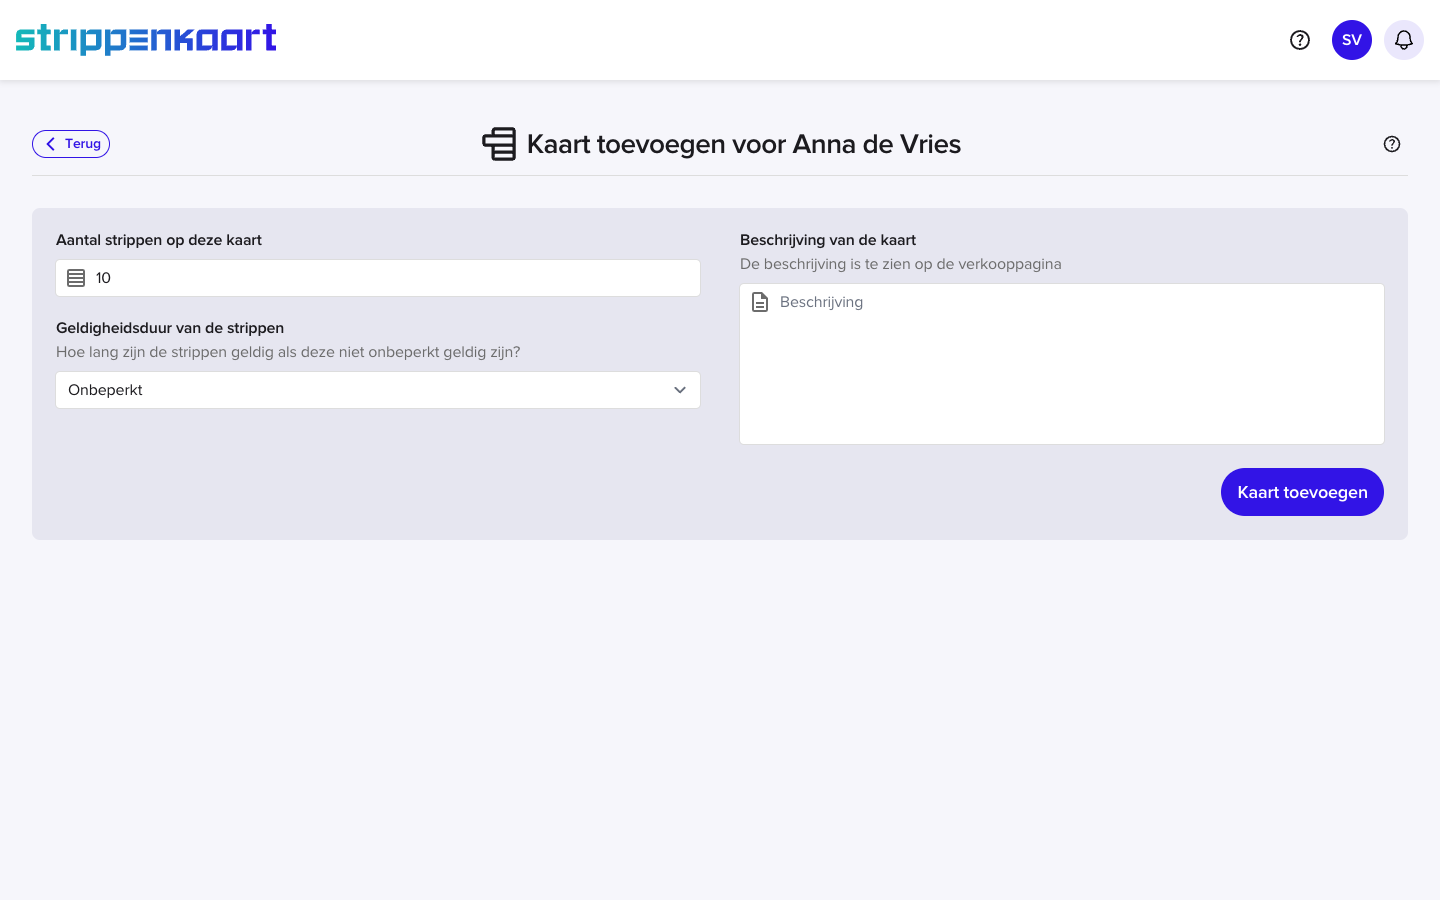Image resolution: width=1440 pixels, height=900 pixels.
Task: Click the dropdown chevron arrow
Action: pyautogui.click(x=680, y=390)
